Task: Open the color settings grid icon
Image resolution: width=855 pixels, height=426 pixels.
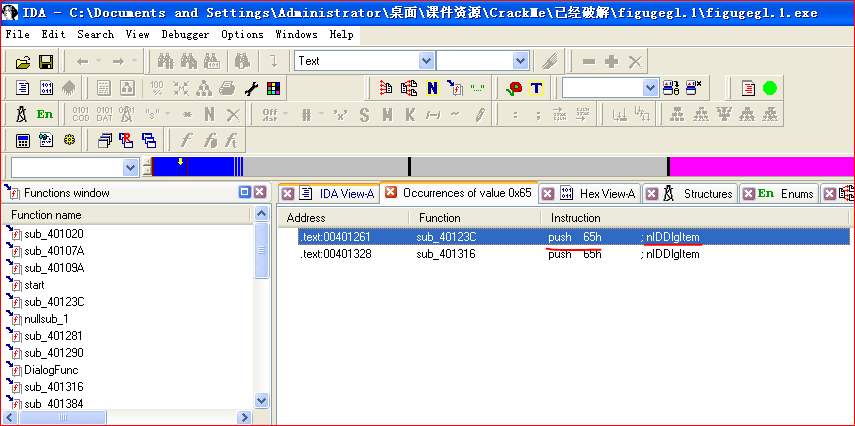Action: [x=273, y=88]
